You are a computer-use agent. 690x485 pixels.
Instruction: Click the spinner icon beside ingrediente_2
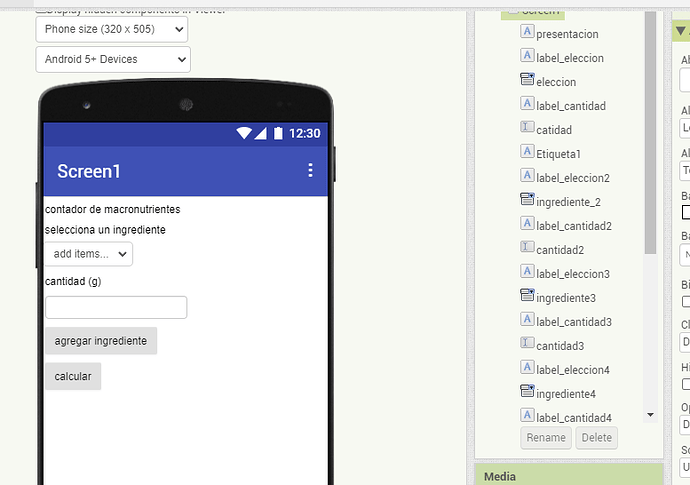coord(527,199)
